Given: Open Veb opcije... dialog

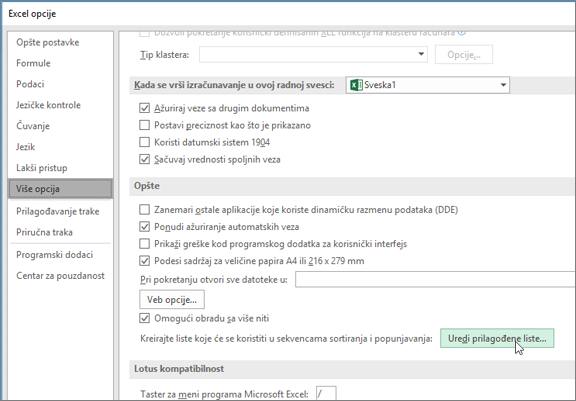Looking at the screenshot, I should coord(172,300).
